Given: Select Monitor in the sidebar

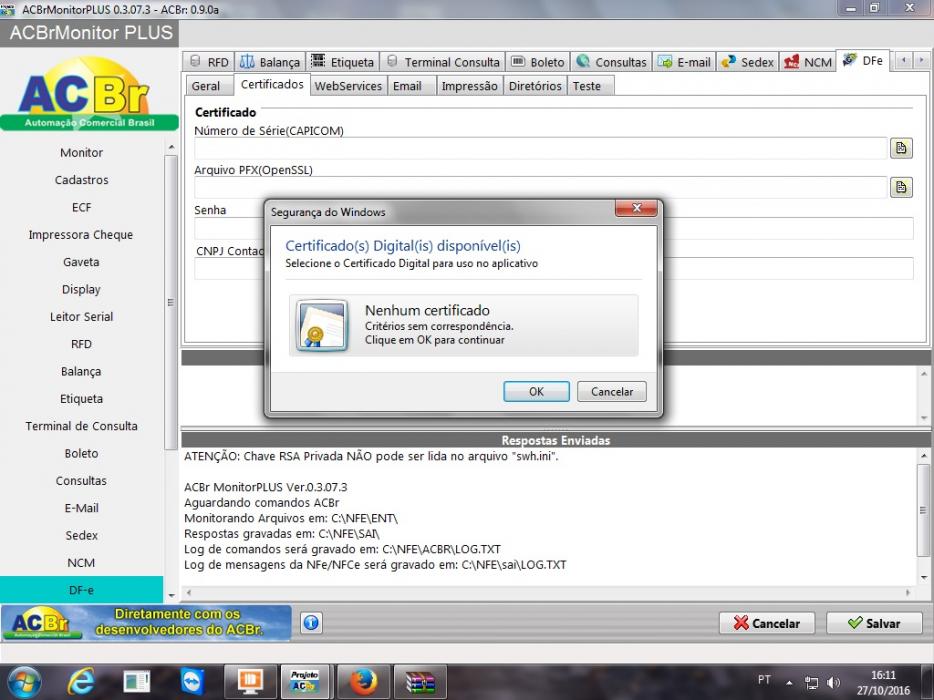Looking at the screenshot, I should [82, 153].
